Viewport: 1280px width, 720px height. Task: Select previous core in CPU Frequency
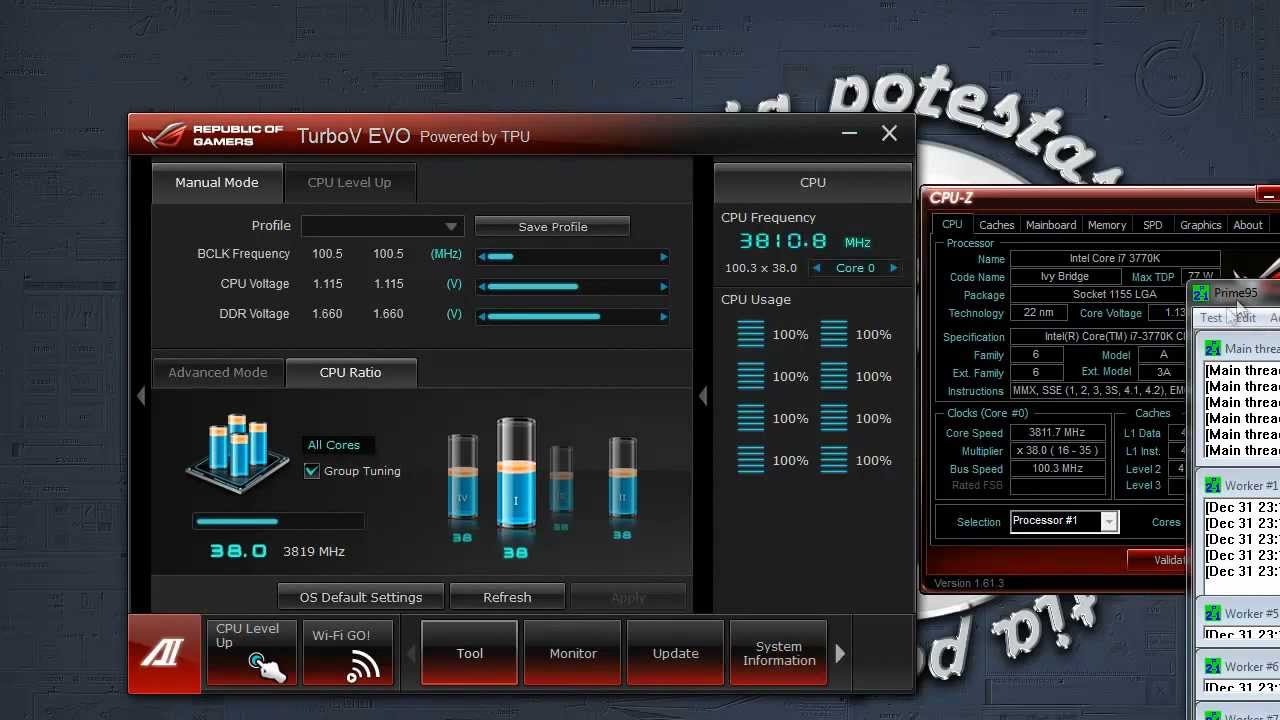[817, 268]
